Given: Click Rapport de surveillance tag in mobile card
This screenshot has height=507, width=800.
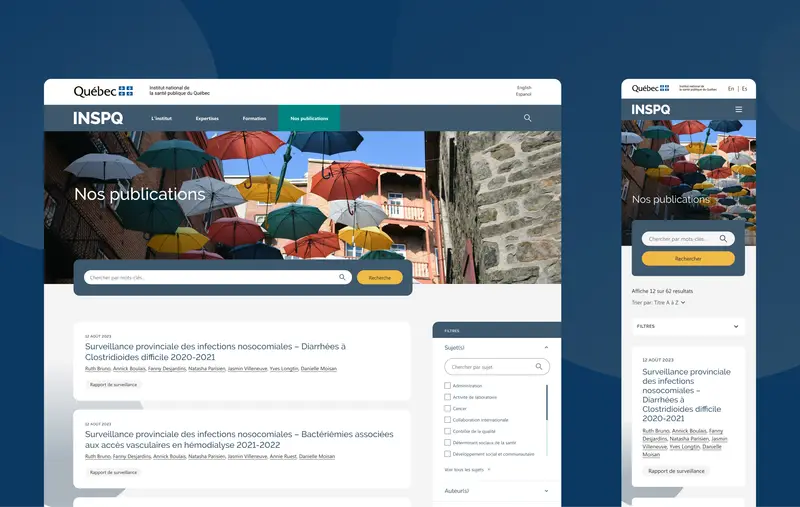Looking at the screenshot, I should (676, 471).
